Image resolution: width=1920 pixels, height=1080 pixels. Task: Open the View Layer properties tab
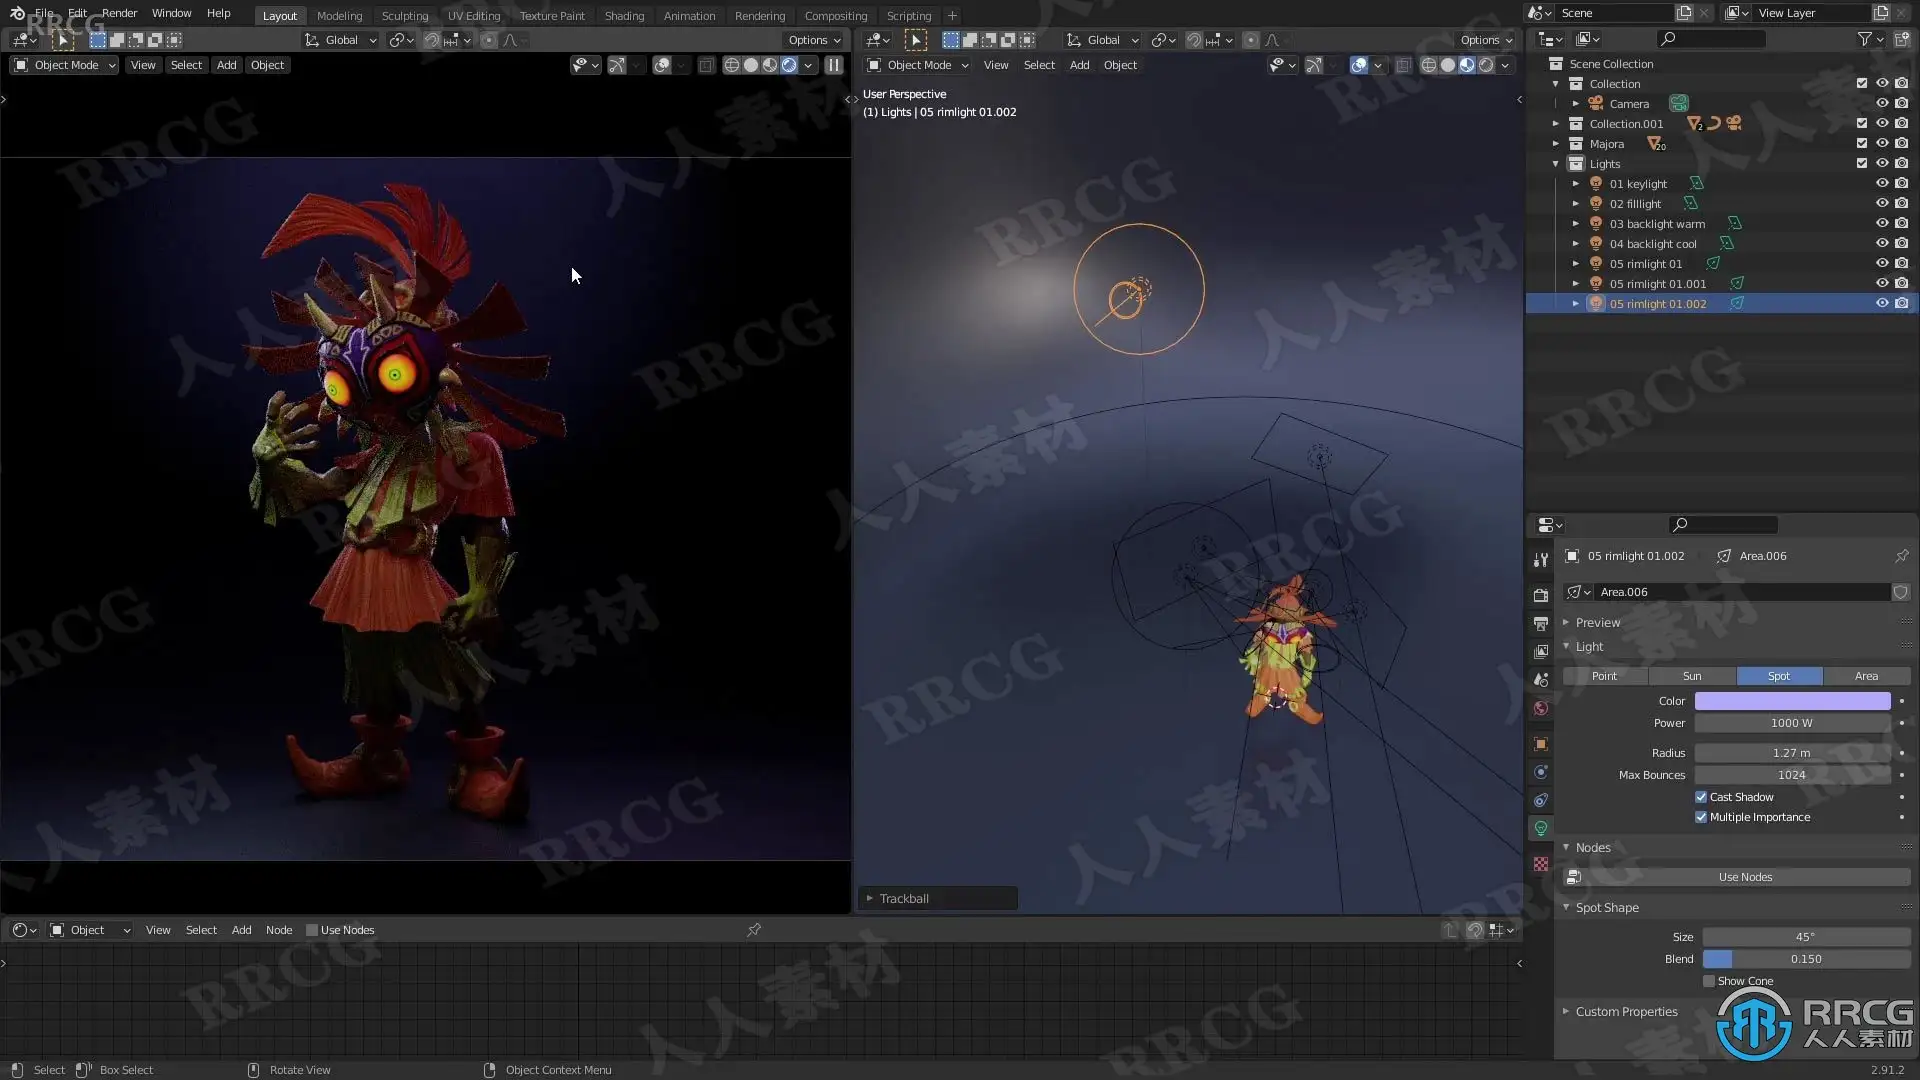click(1541, 651)
